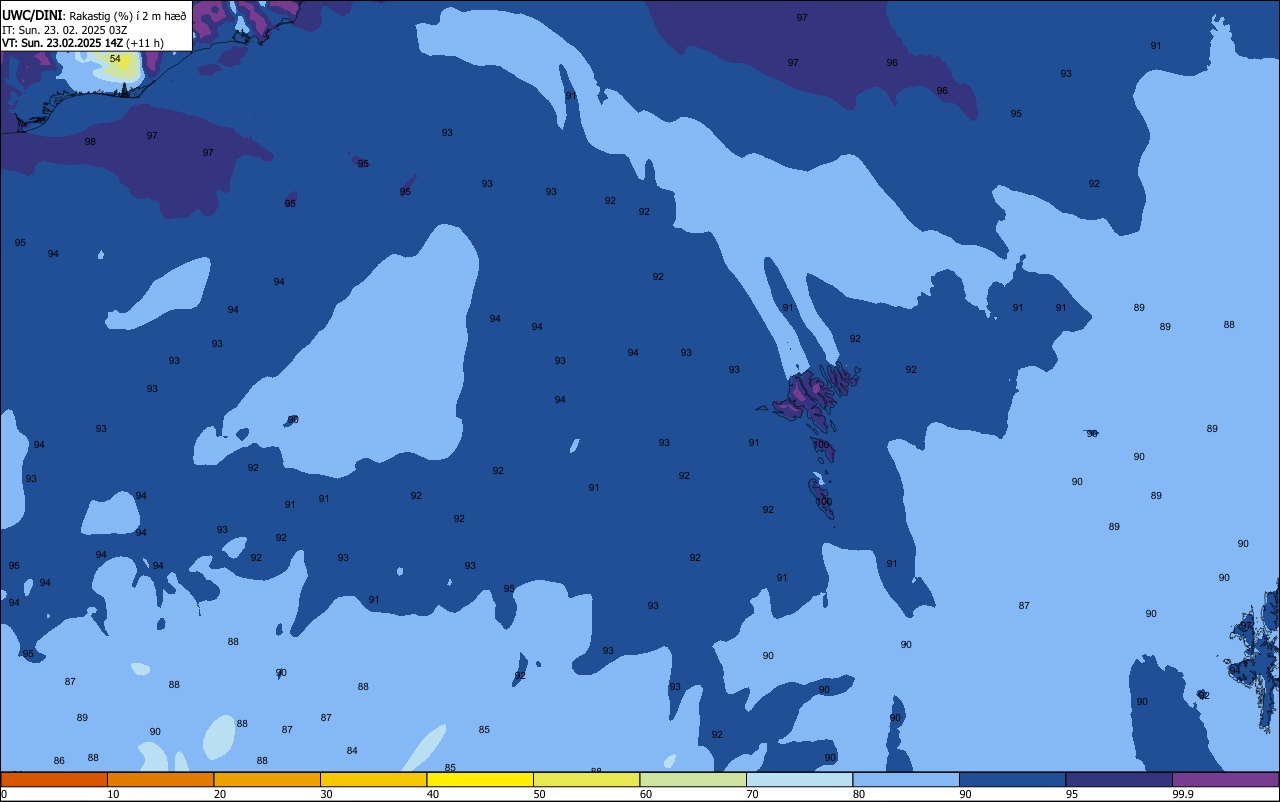Click the legend tick label '10'
This screenshot has height=802, width=1280.
(x=113, y=794)
